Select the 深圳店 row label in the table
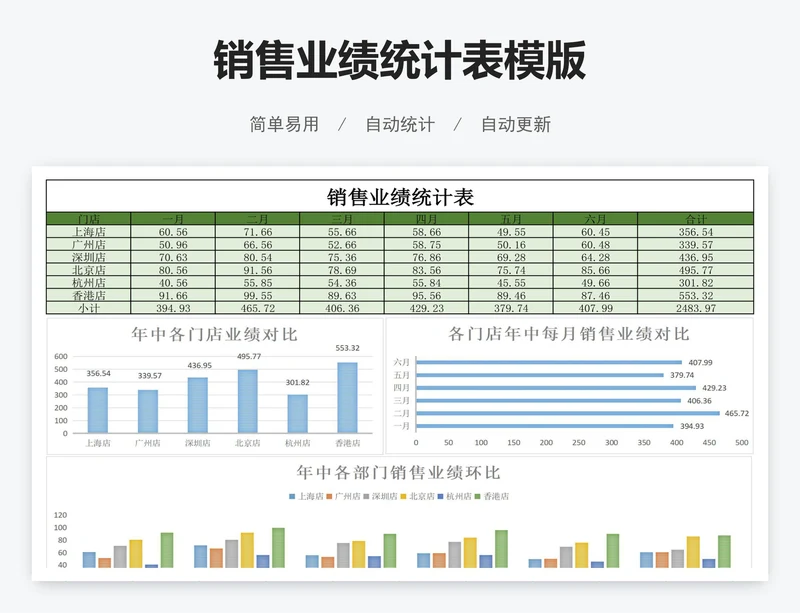The width and height of the screenshot is (800, 613). pyautogui.click(x=89, y=257)
